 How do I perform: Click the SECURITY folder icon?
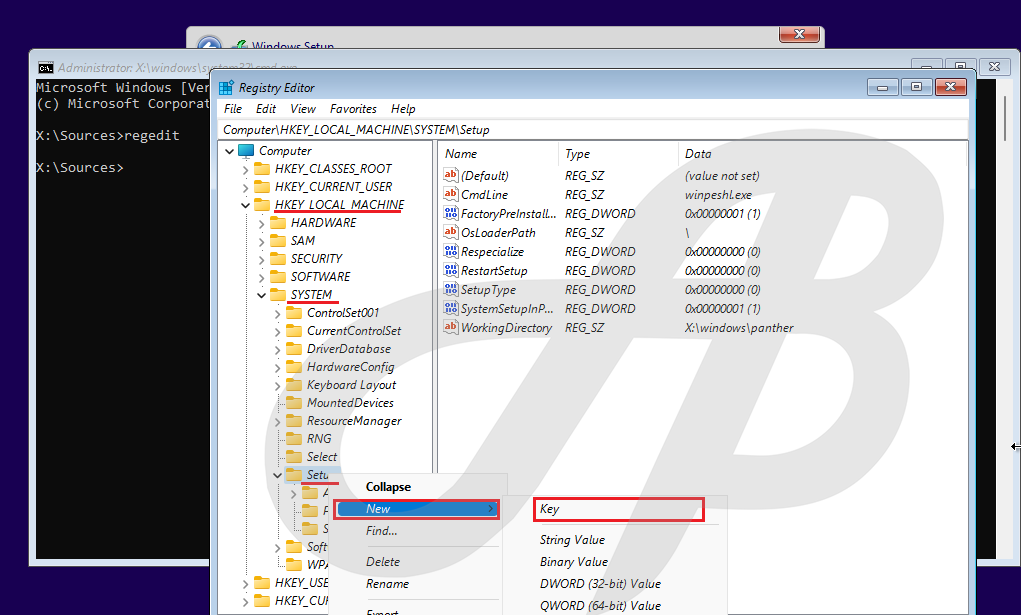click(x=278, y=259)
